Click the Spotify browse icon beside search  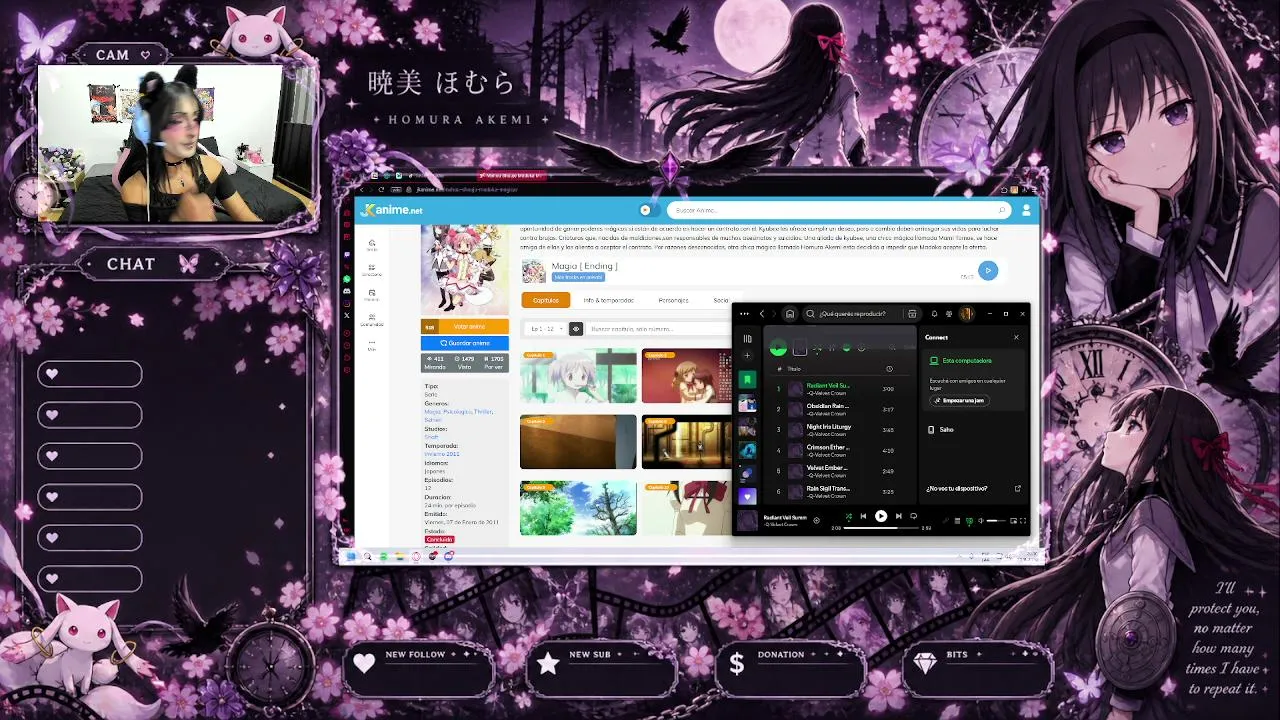point(912,314)
